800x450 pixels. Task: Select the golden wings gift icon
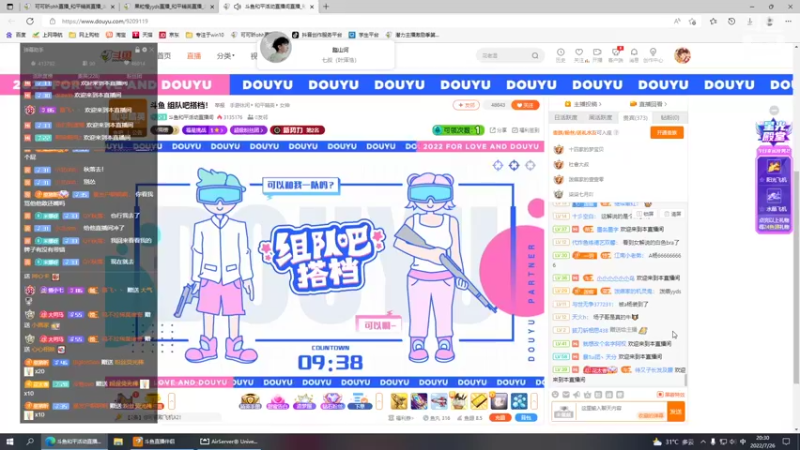coord(398,401)
